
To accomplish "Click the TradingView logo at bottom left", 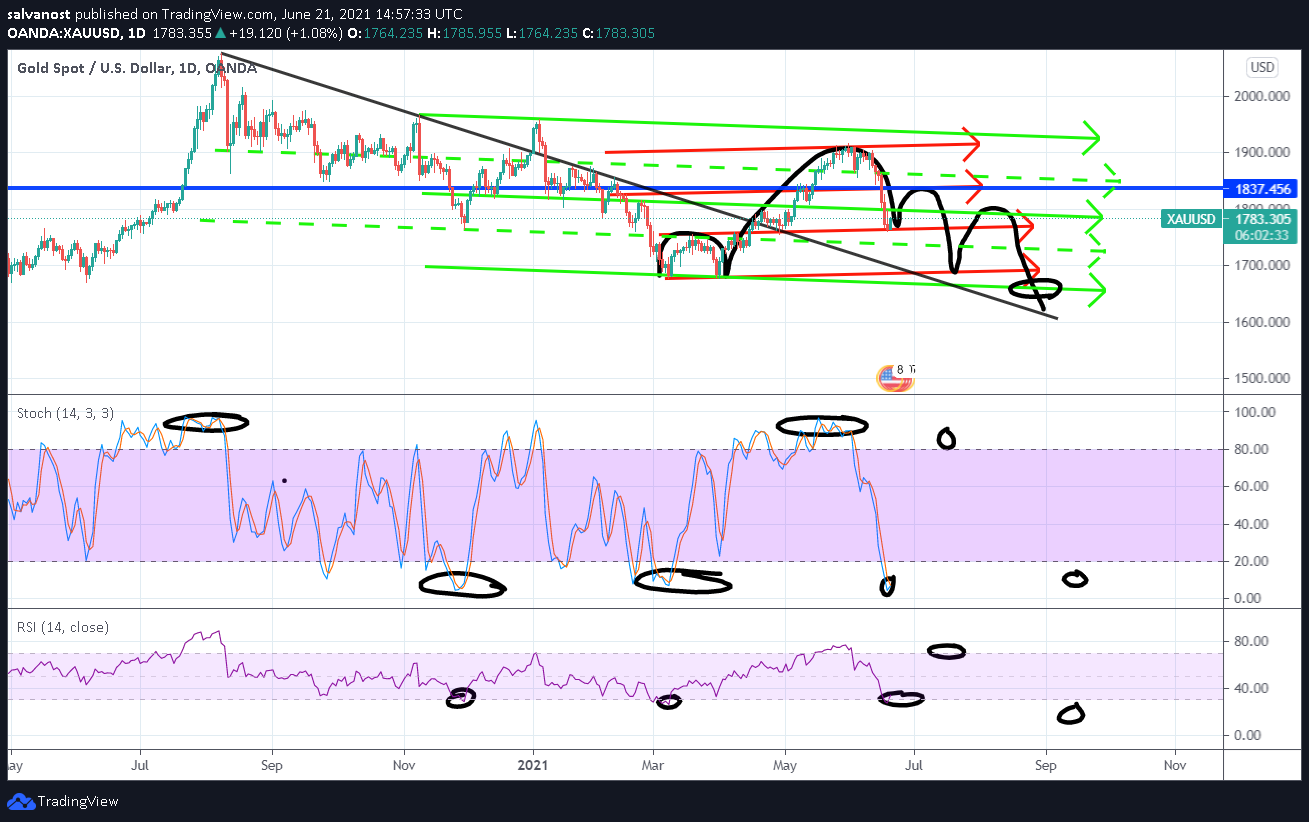I will (63, 801).
